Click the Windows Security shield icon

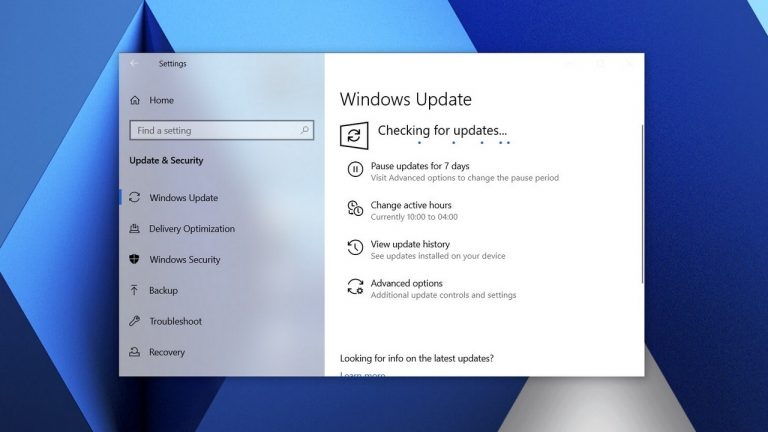pos(135,259)
